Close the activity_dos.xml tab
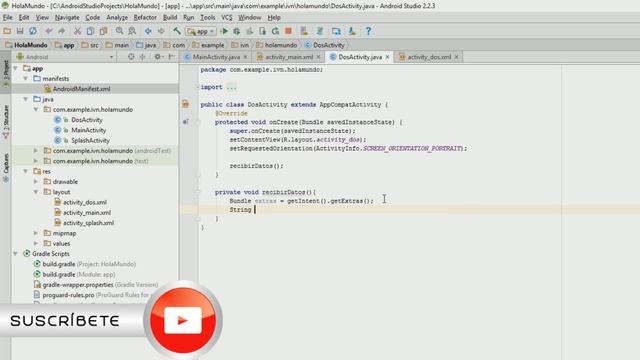Image resolution: width=640 pixels, height=360 pixels. 456,57
